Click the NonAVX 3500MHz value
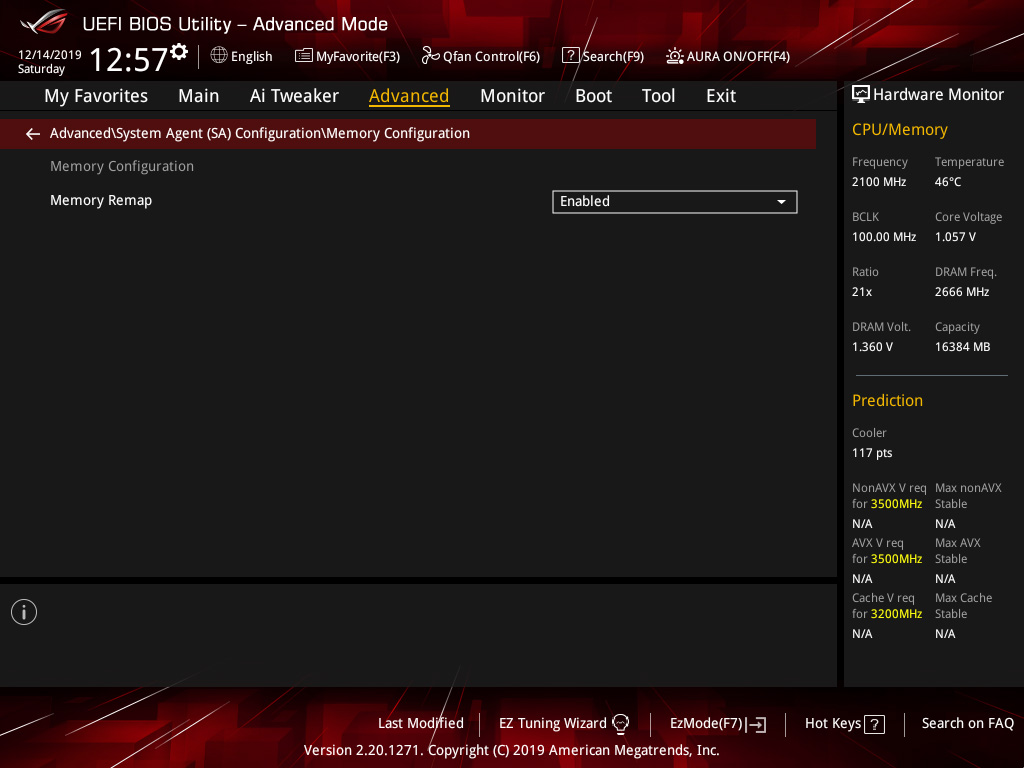 point(897,504)
